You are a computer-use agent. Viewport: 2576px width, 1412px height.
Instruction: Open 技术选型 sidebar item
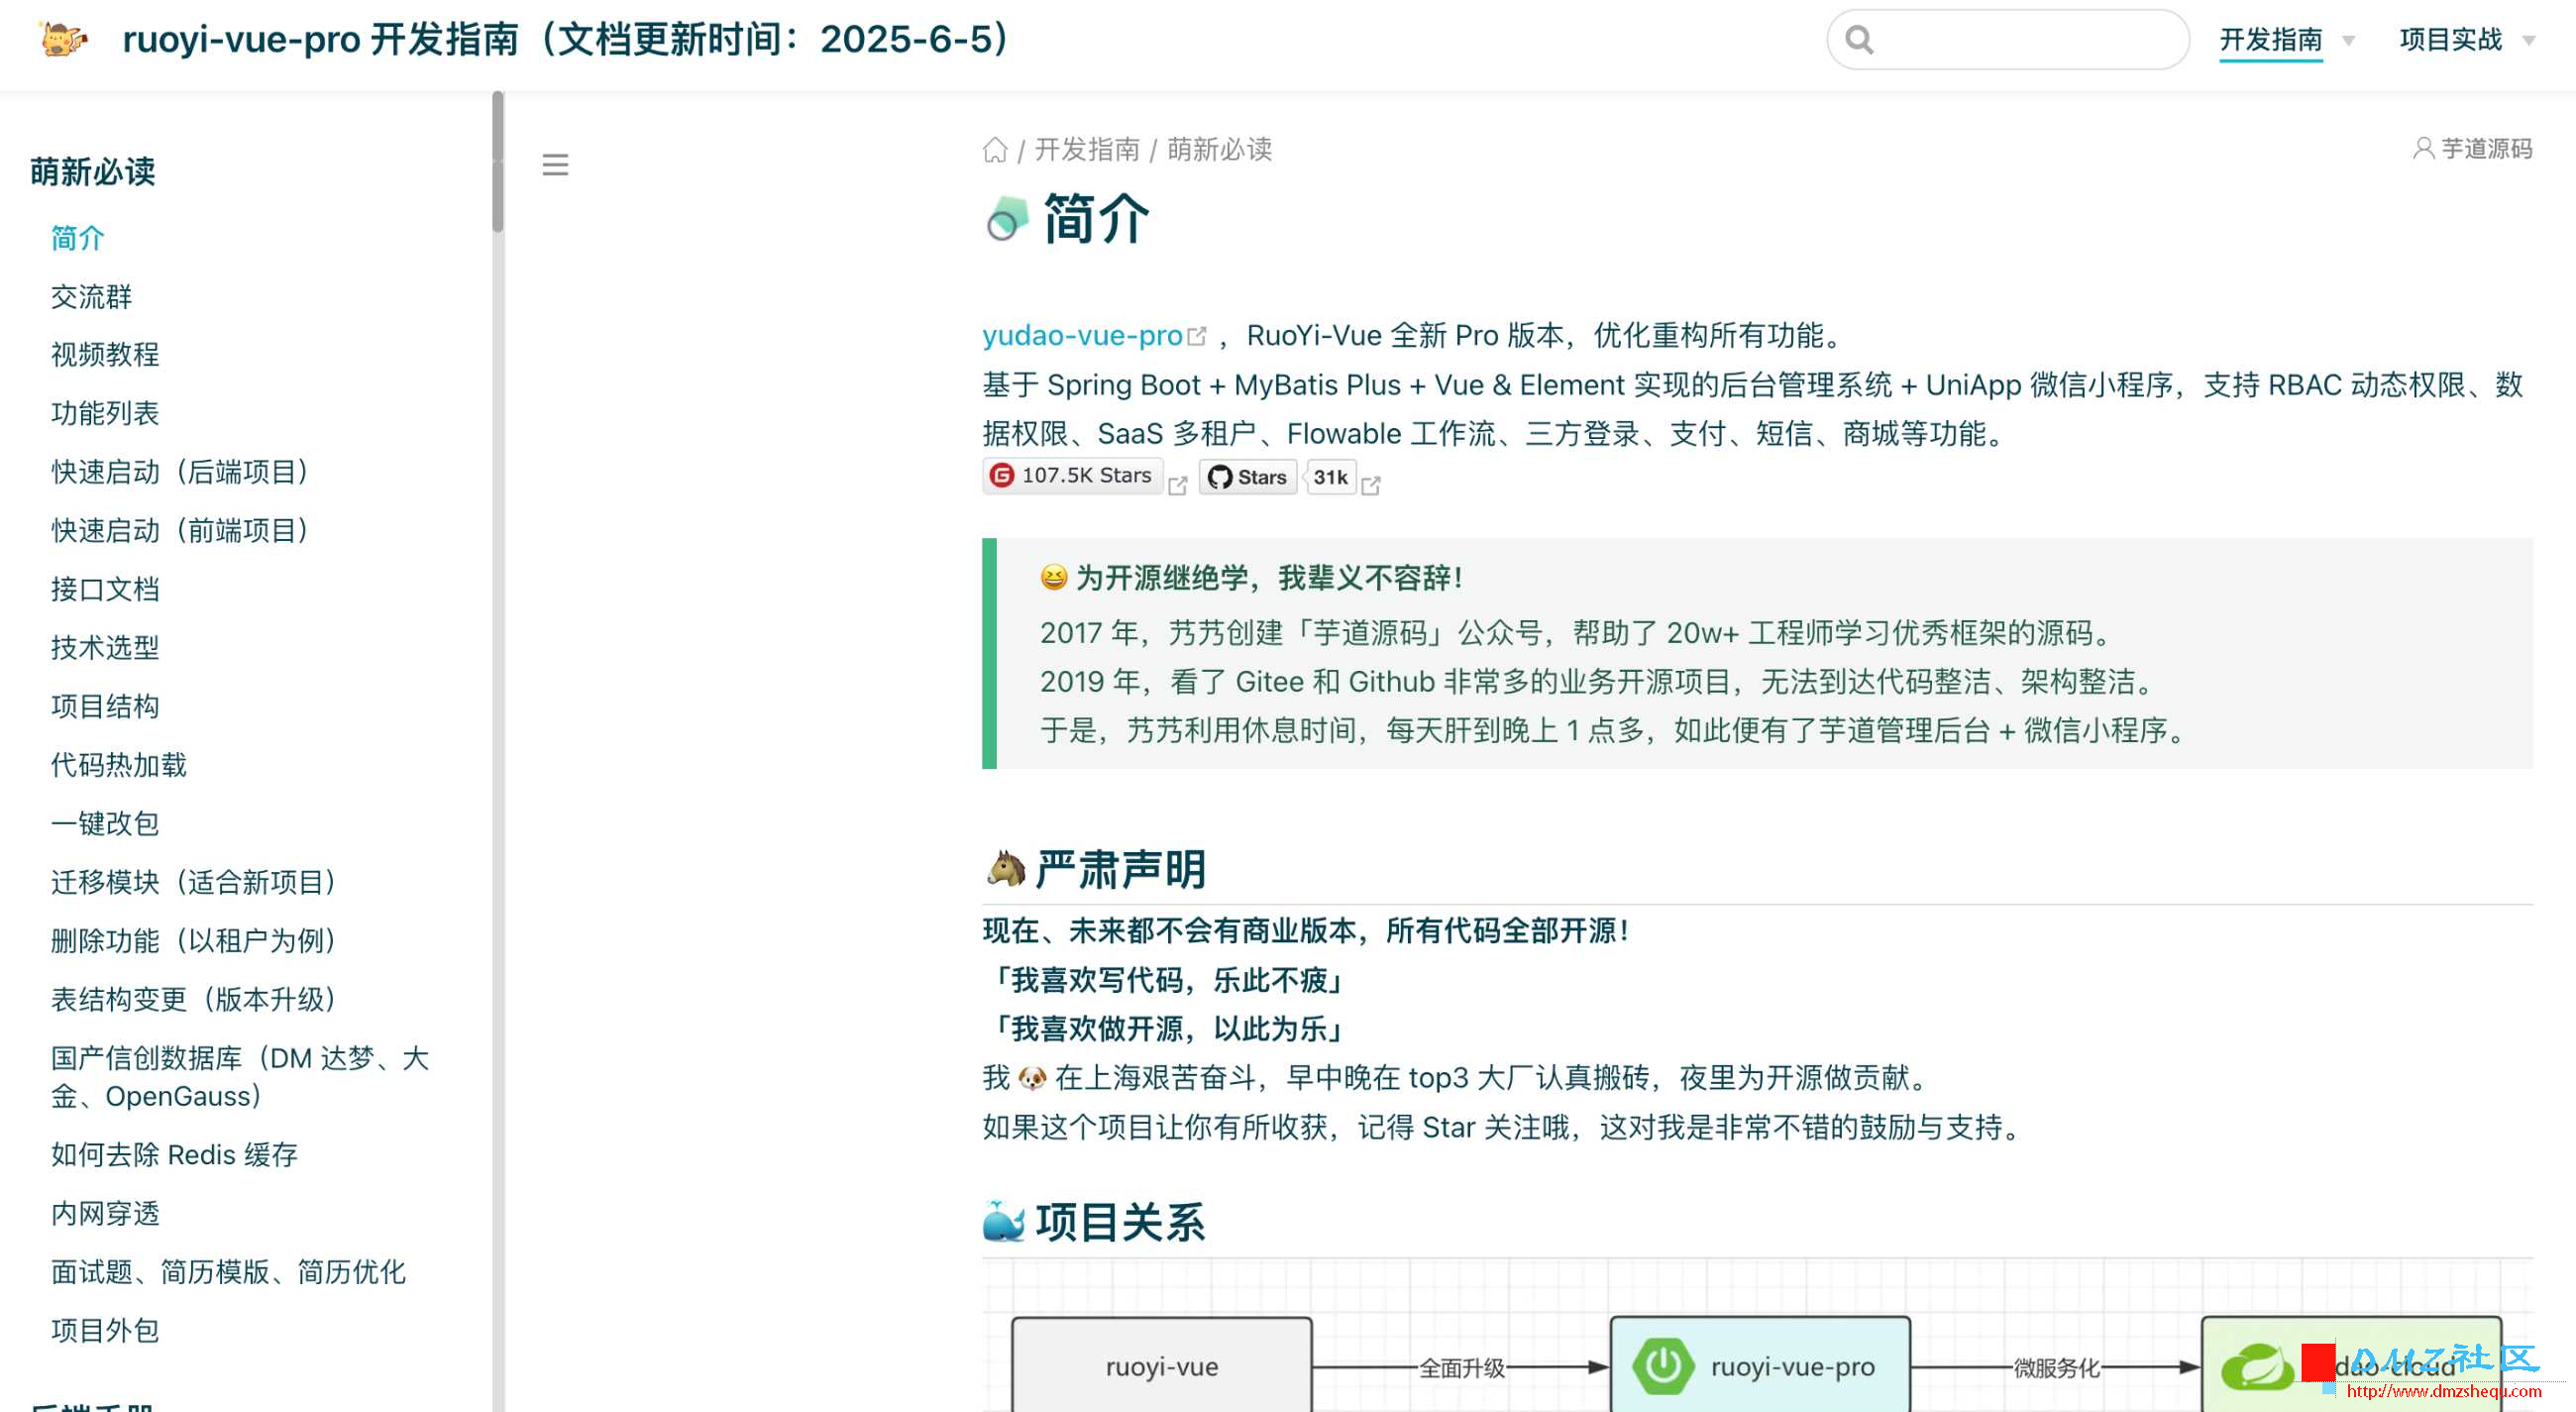pos(105,648)
